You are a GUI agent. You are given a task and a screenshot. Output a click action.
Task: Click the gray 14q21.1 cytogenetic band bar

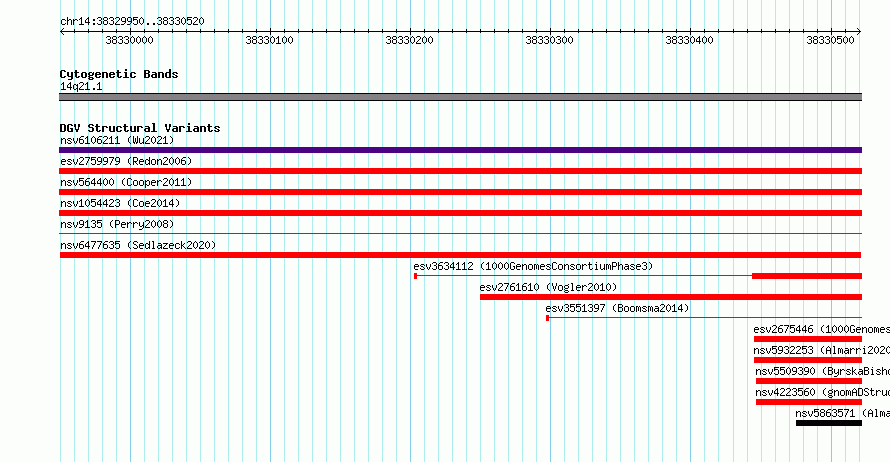coord(460,97)
